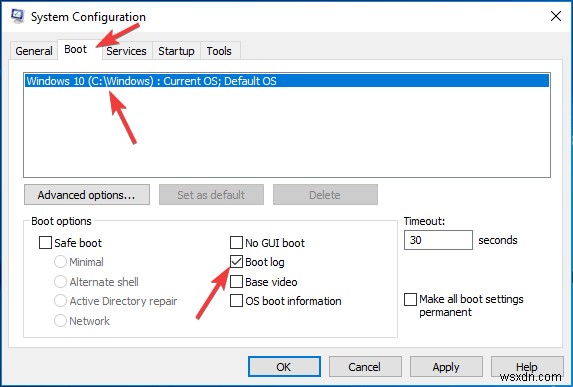
Task: Switch to the General tab
Action: pos(34,51)
